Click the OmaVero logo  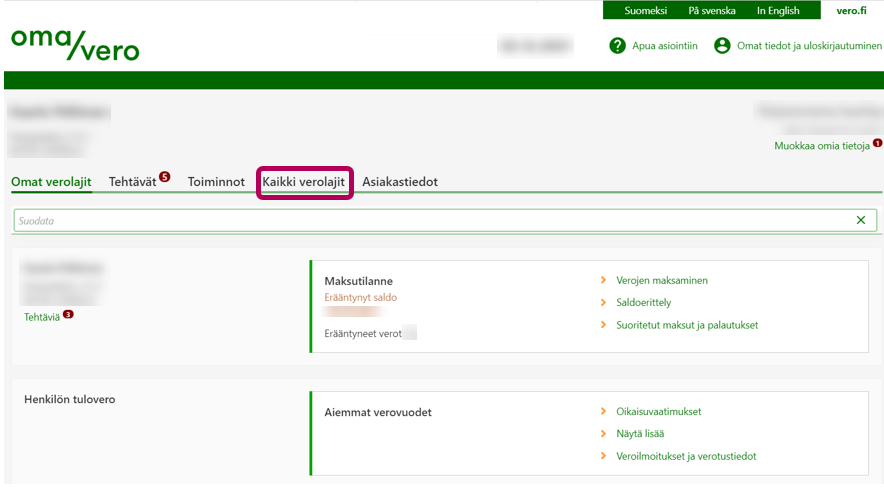click(75, 45)
